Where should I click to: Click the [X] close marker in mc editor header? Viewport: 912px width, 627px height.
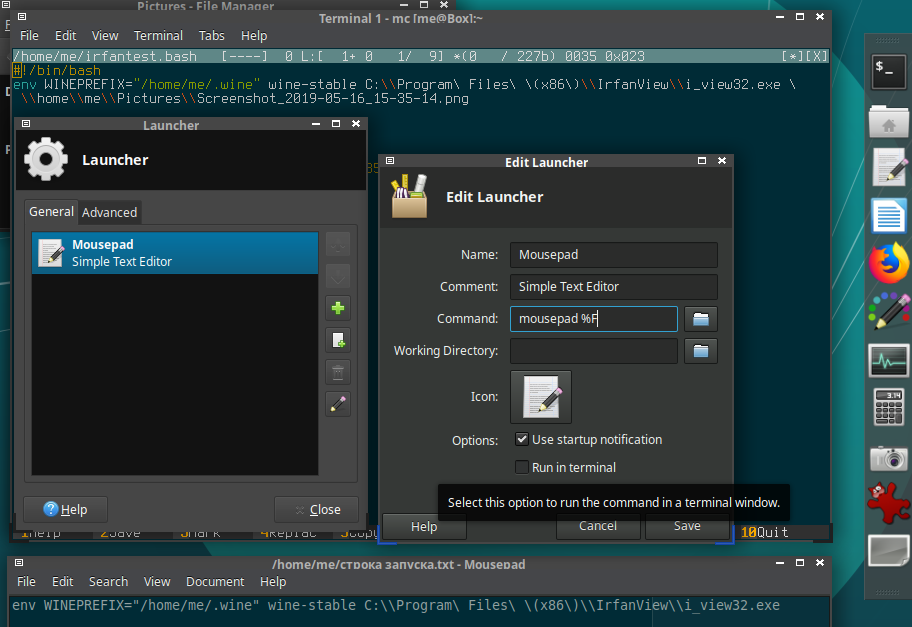point(816,56)
